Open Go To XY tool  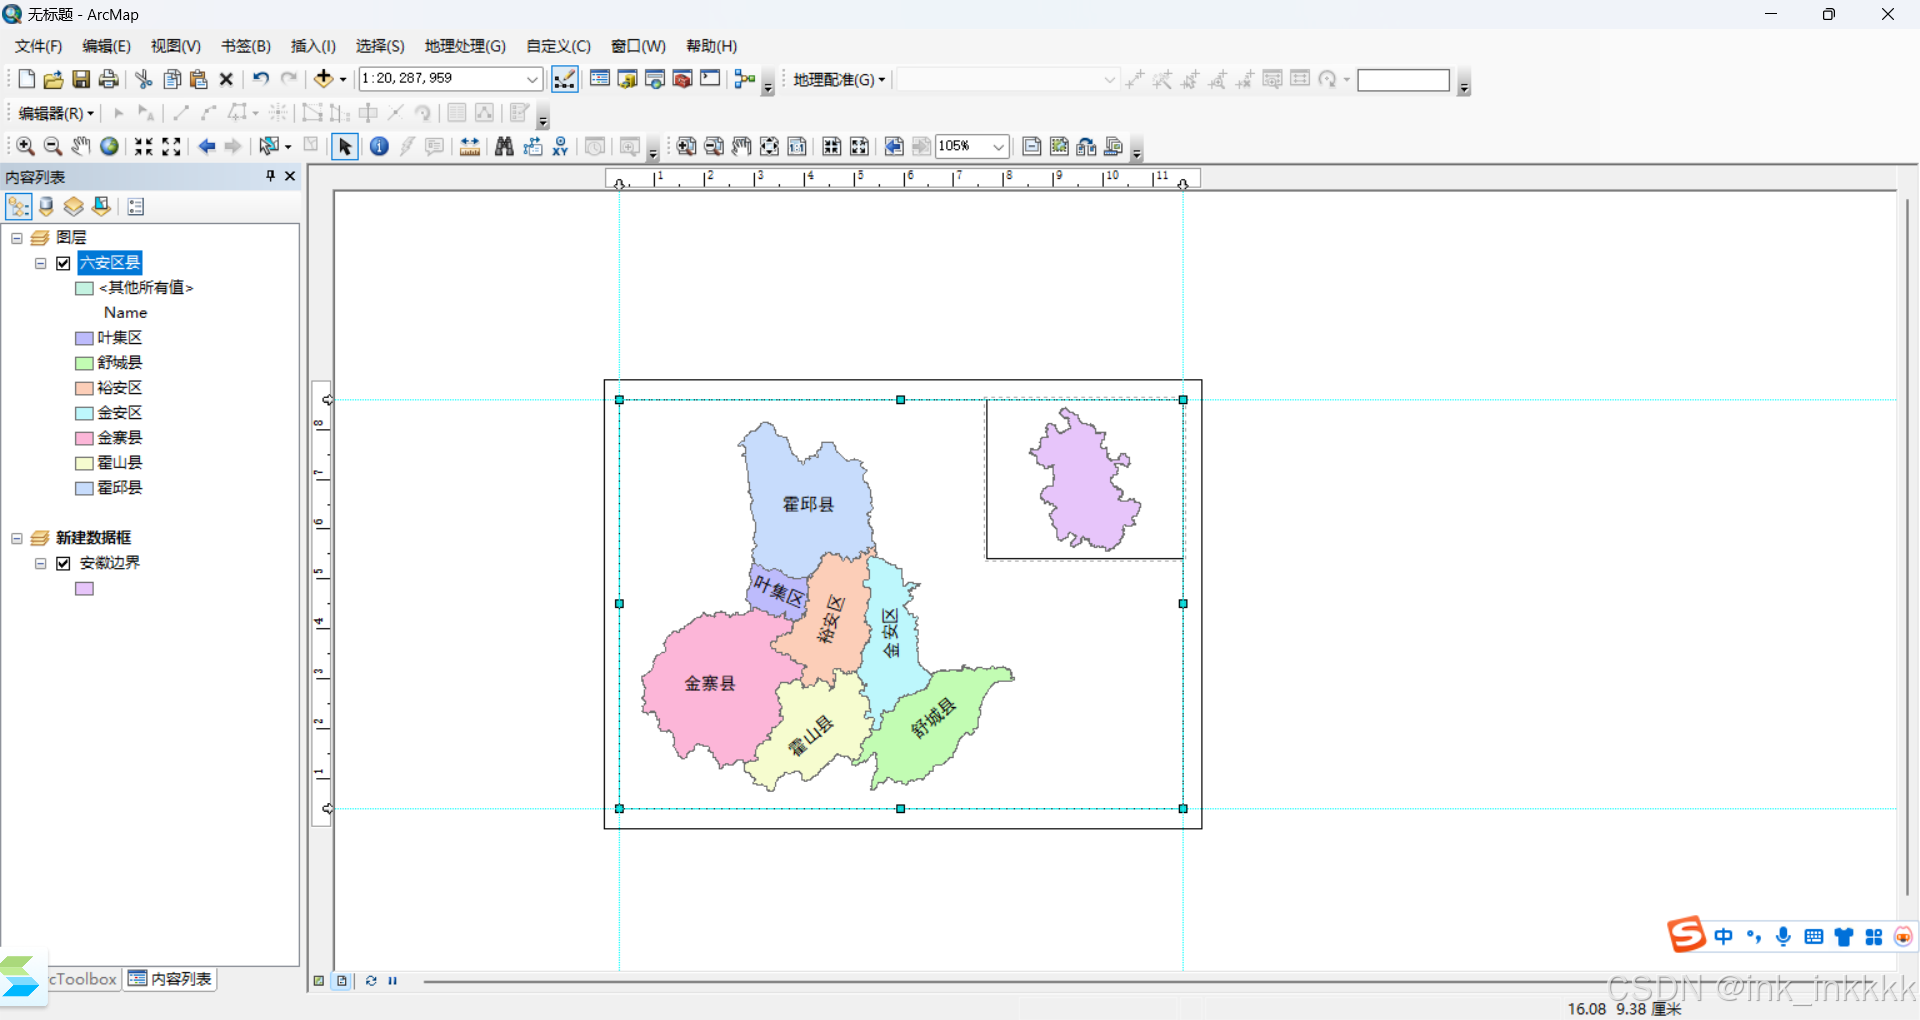(x=560, y=147)
